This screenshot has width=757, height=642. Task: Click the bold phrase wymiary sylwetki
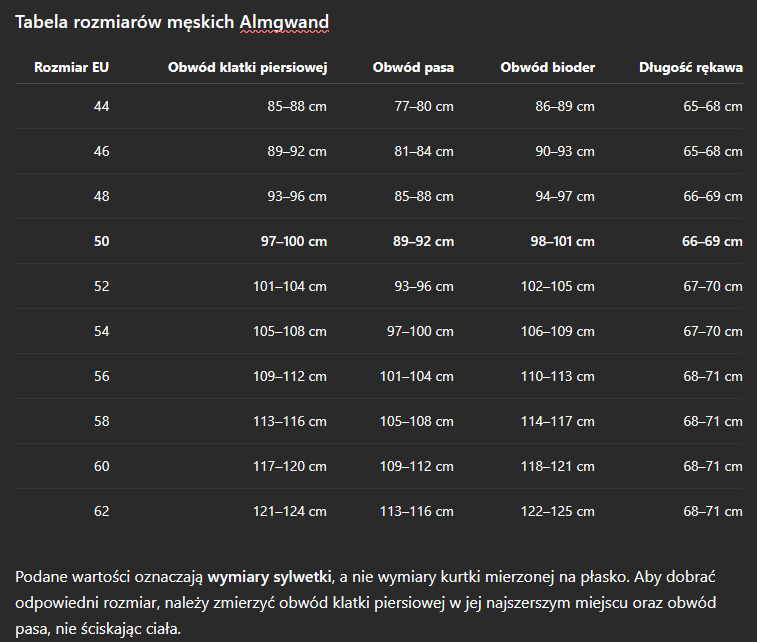pos(269,577)
